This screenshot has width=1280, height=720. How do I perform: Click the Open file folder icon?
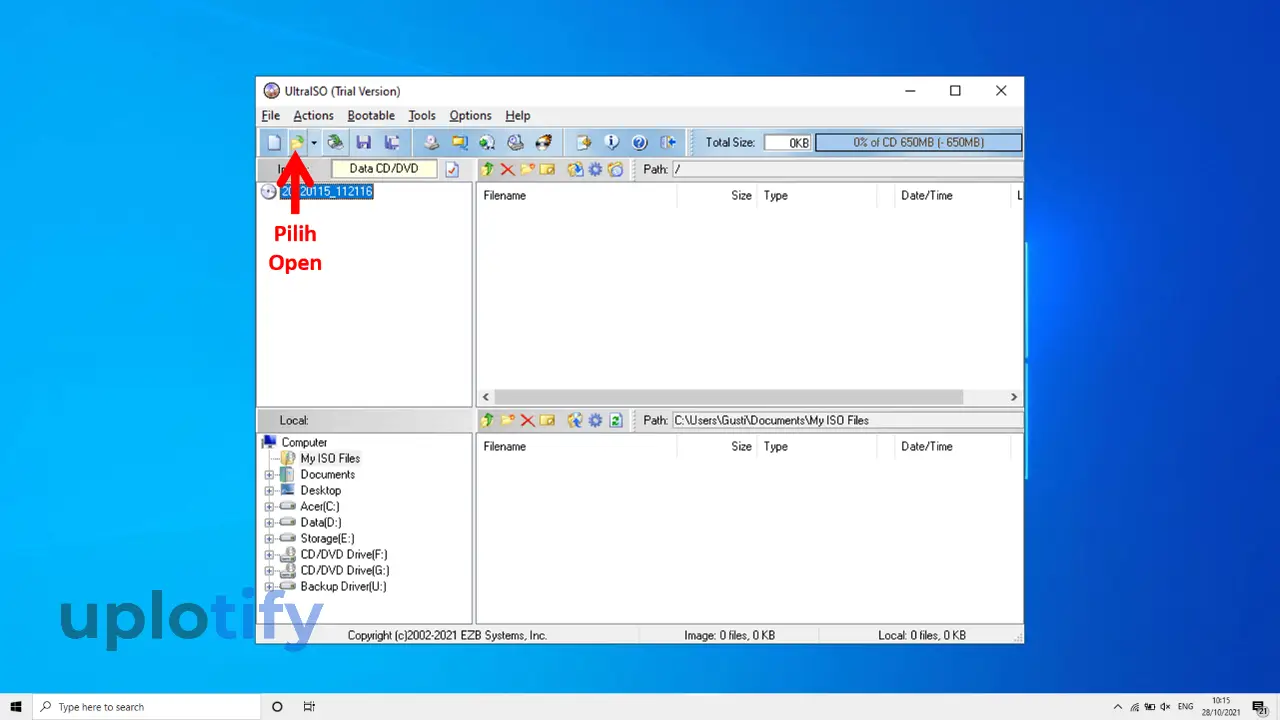click(297, 143)
